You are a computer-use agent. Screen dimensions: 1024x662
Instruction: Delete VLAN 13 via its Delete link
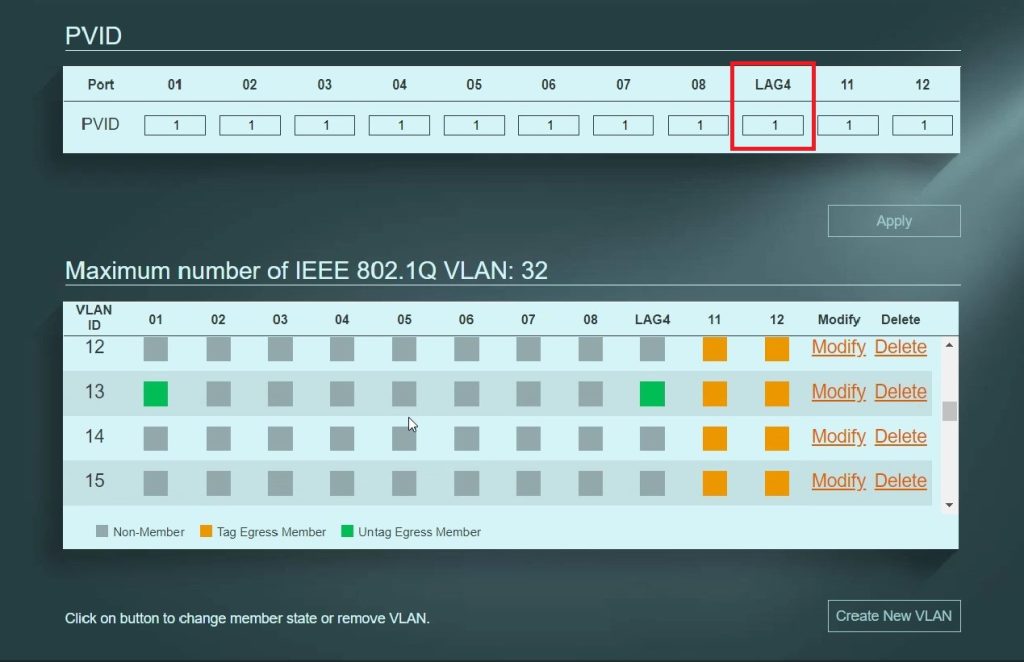[x=901, y=391]
